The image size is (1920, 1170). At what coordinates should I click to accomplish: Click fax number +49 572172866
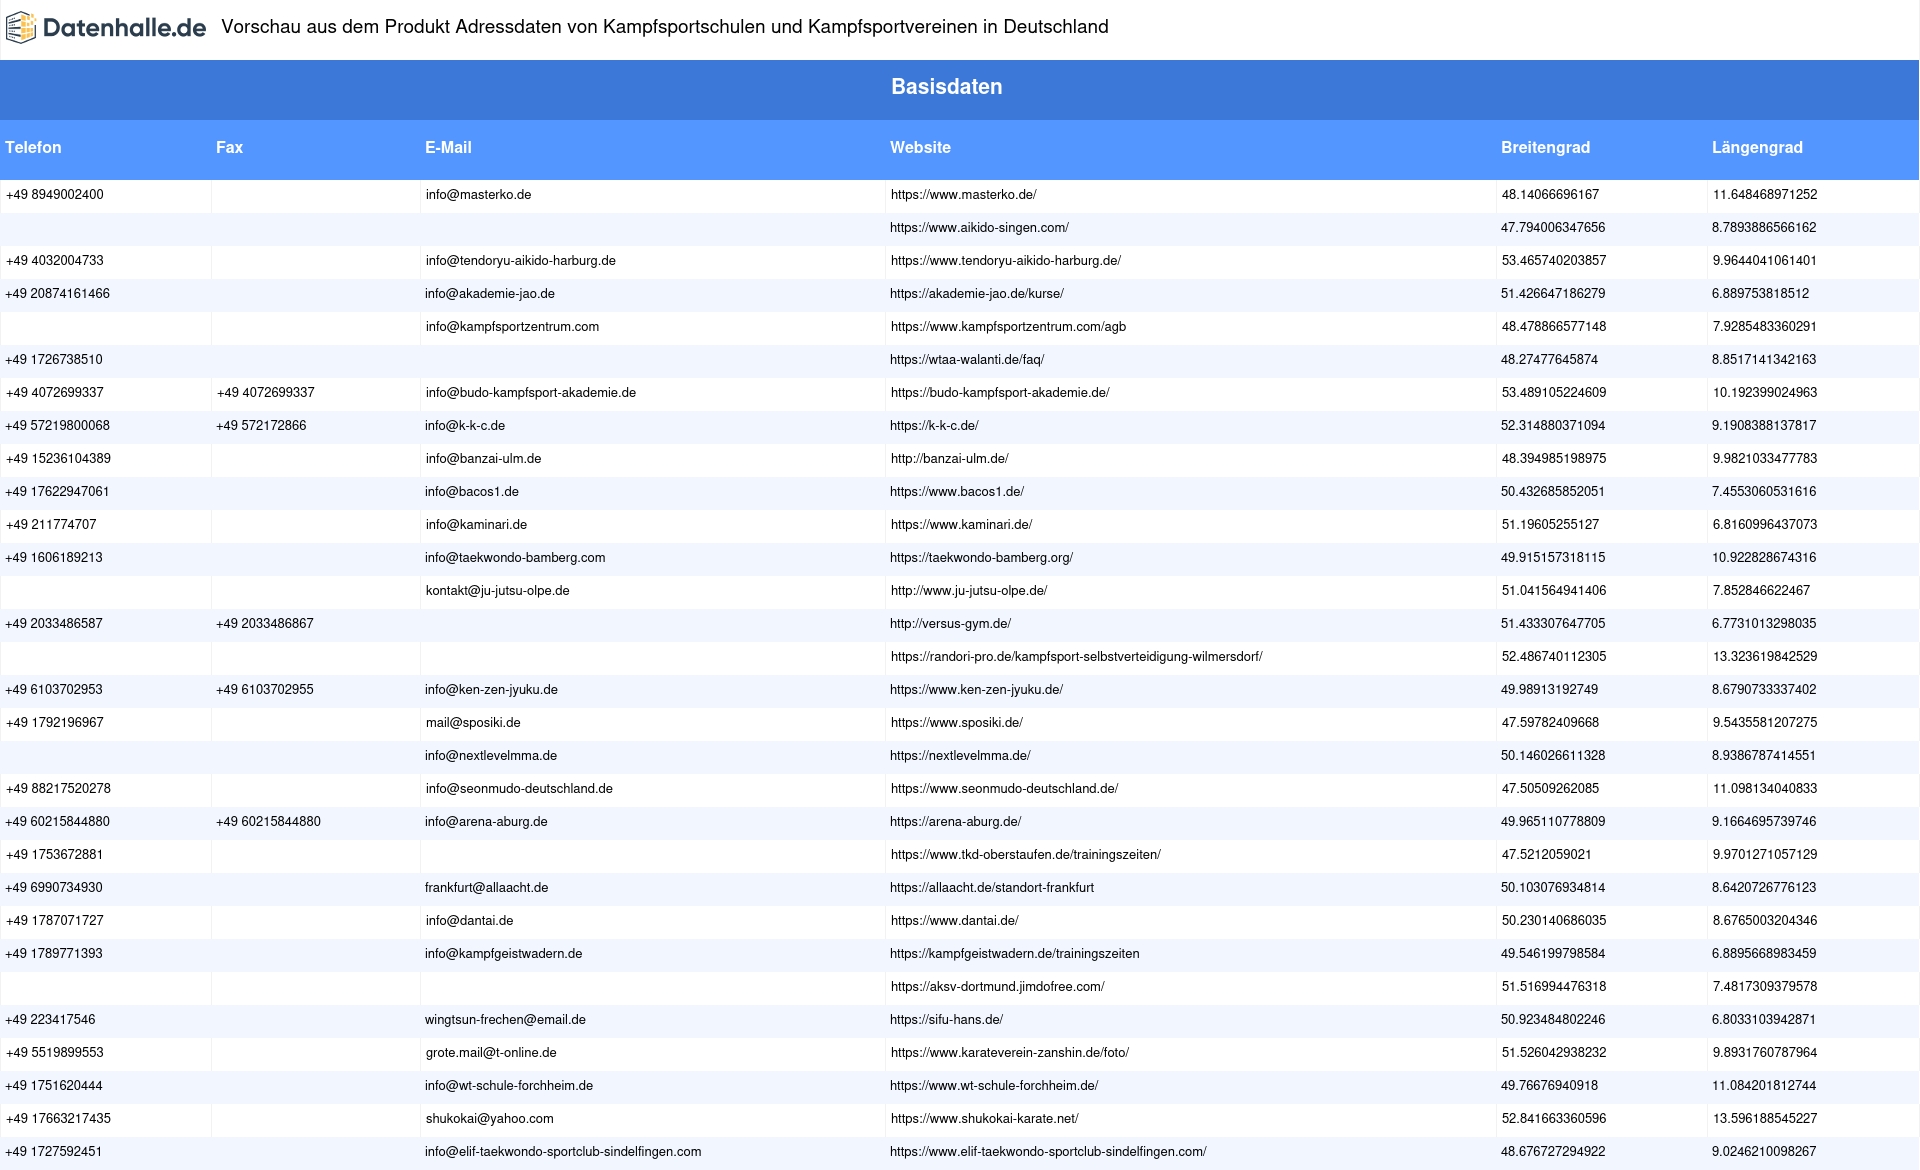(x=261, y=426)
